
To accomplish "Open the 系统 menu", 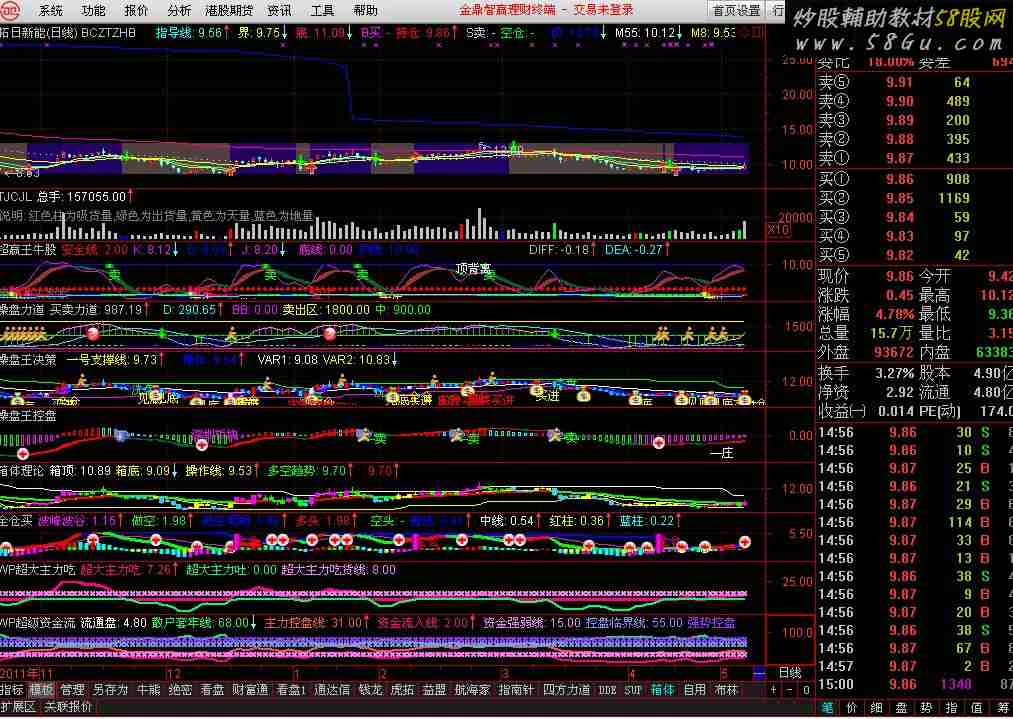I will coord(51,10).
